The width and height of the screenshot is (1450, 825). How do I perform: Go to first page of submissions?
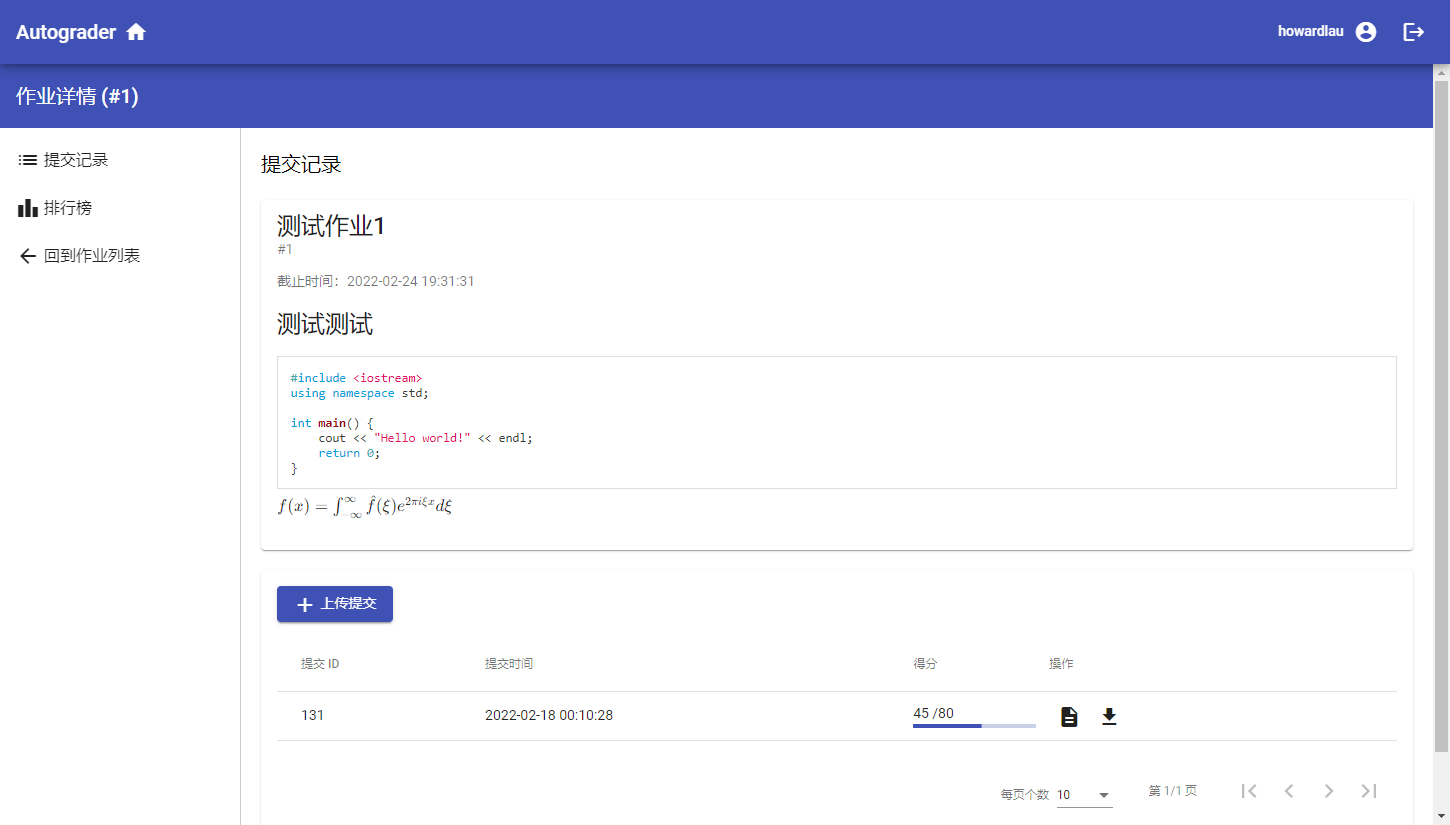(x=1249, y=791)
